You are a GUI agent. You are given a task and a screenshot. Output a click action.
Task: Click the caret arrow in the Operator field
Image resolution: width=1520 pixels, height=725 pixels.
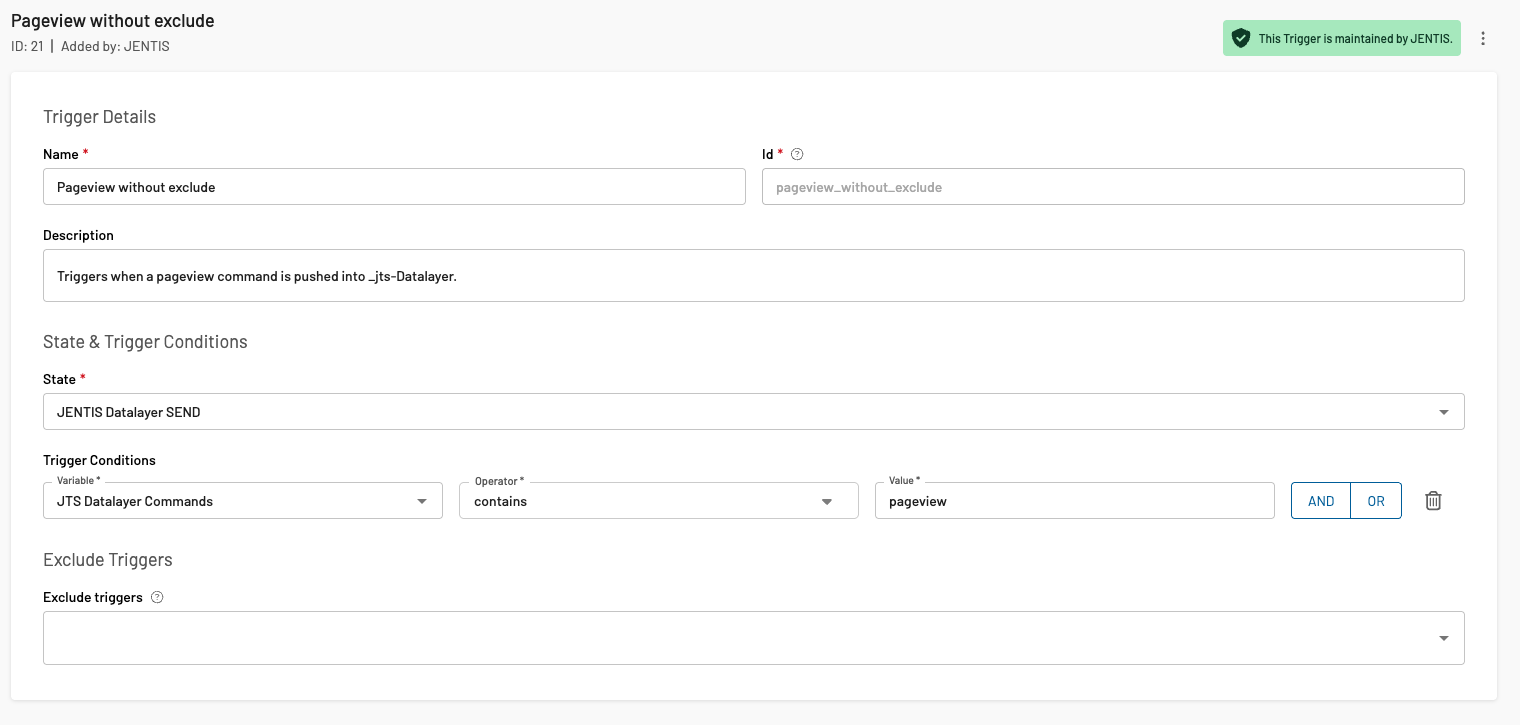827,502
